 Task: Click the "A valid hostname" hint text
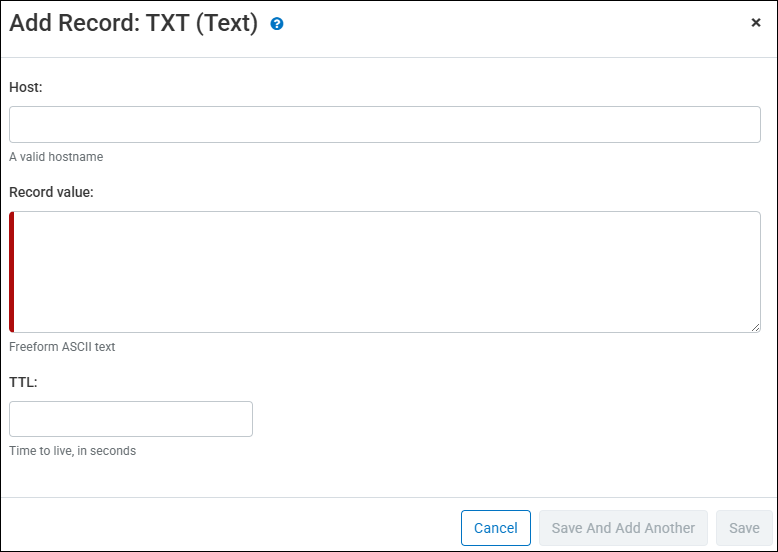point(56,157)
